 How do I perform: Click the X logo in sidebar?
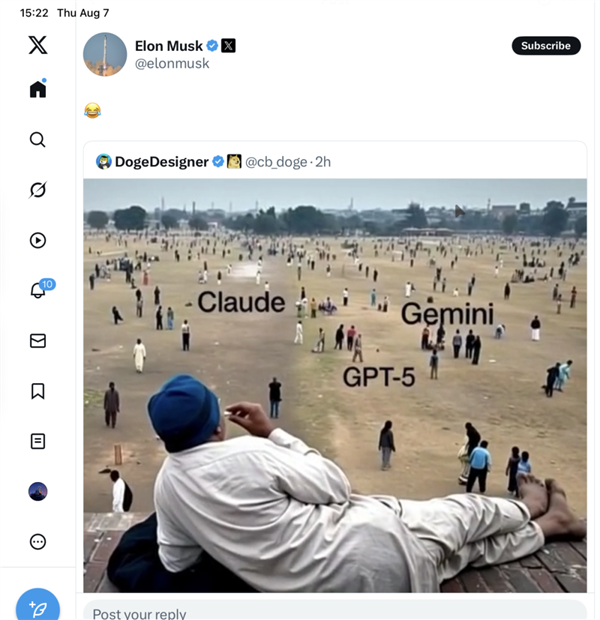(x=38, y=45)
